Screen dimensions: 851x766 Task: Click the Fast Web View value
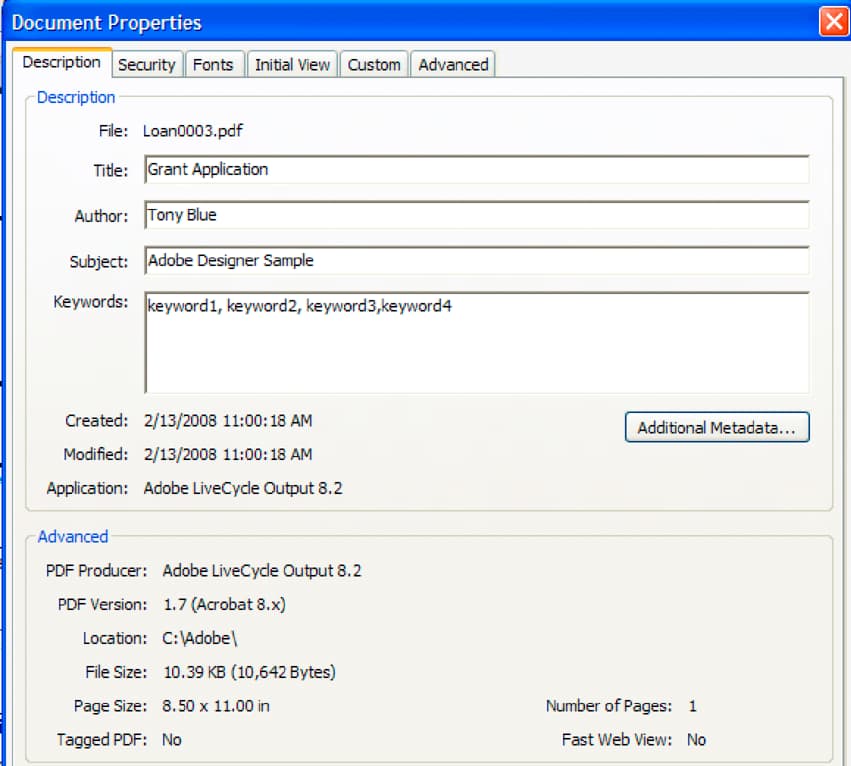click(x=696, y=740)
